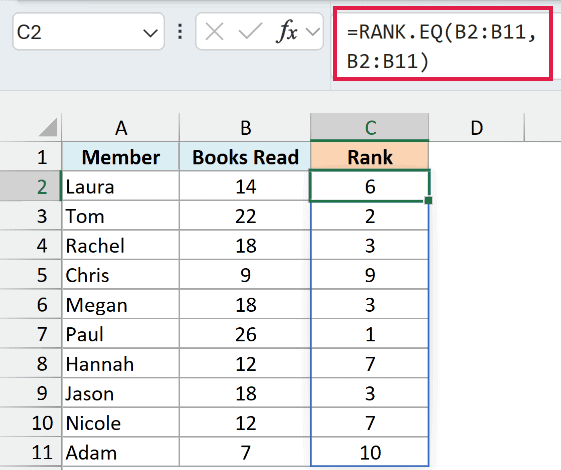Screen dimensions: 561x470
Task: Select row 10 header
Action: (31, 423)
